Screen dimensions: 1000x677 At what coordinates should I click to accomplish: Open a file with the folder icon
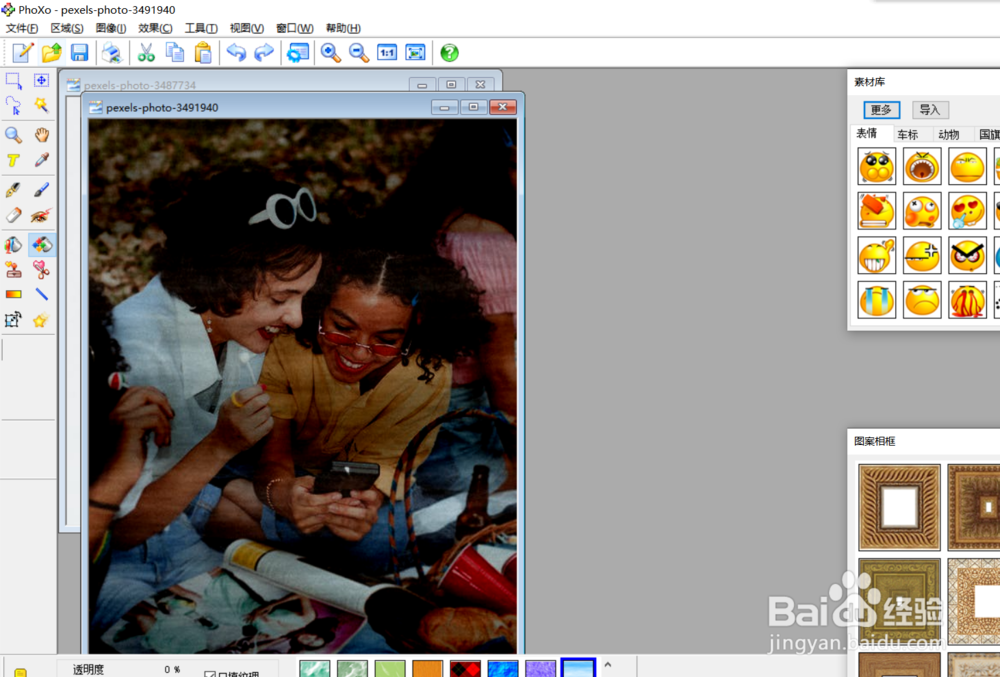(52, 52)
